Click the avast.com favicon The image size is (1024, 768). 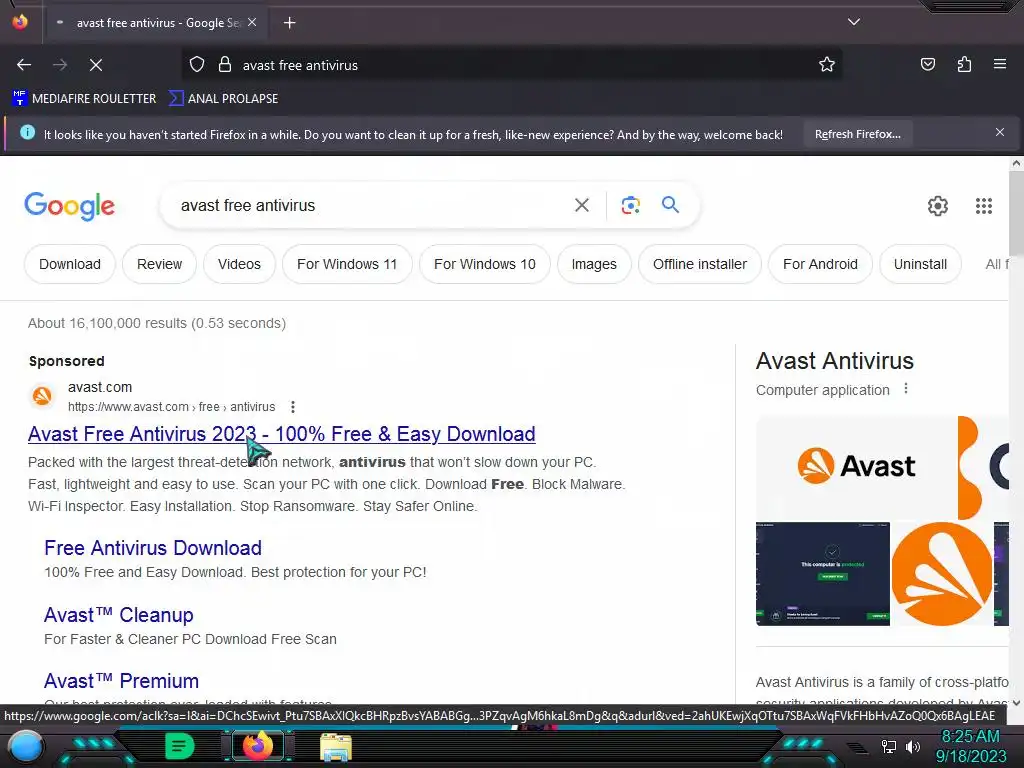tap(42, 396)
